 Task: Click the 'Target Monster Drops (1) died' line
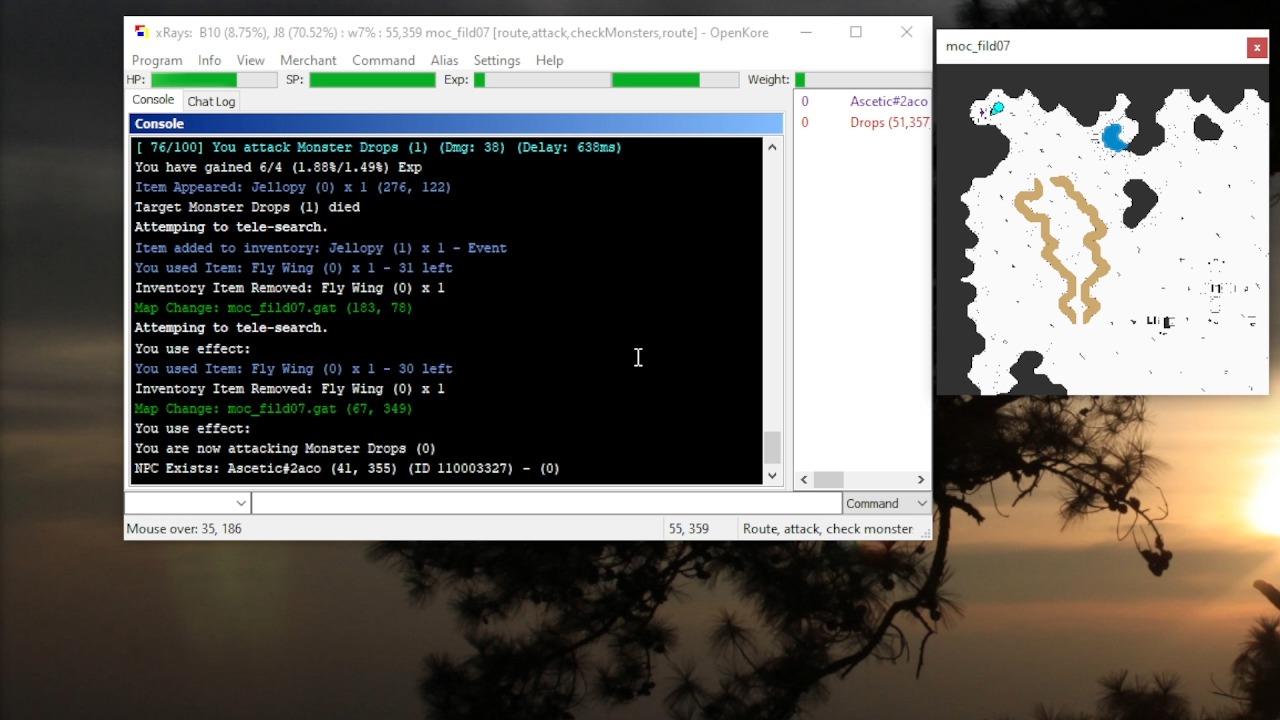click(x=247, y=207)
